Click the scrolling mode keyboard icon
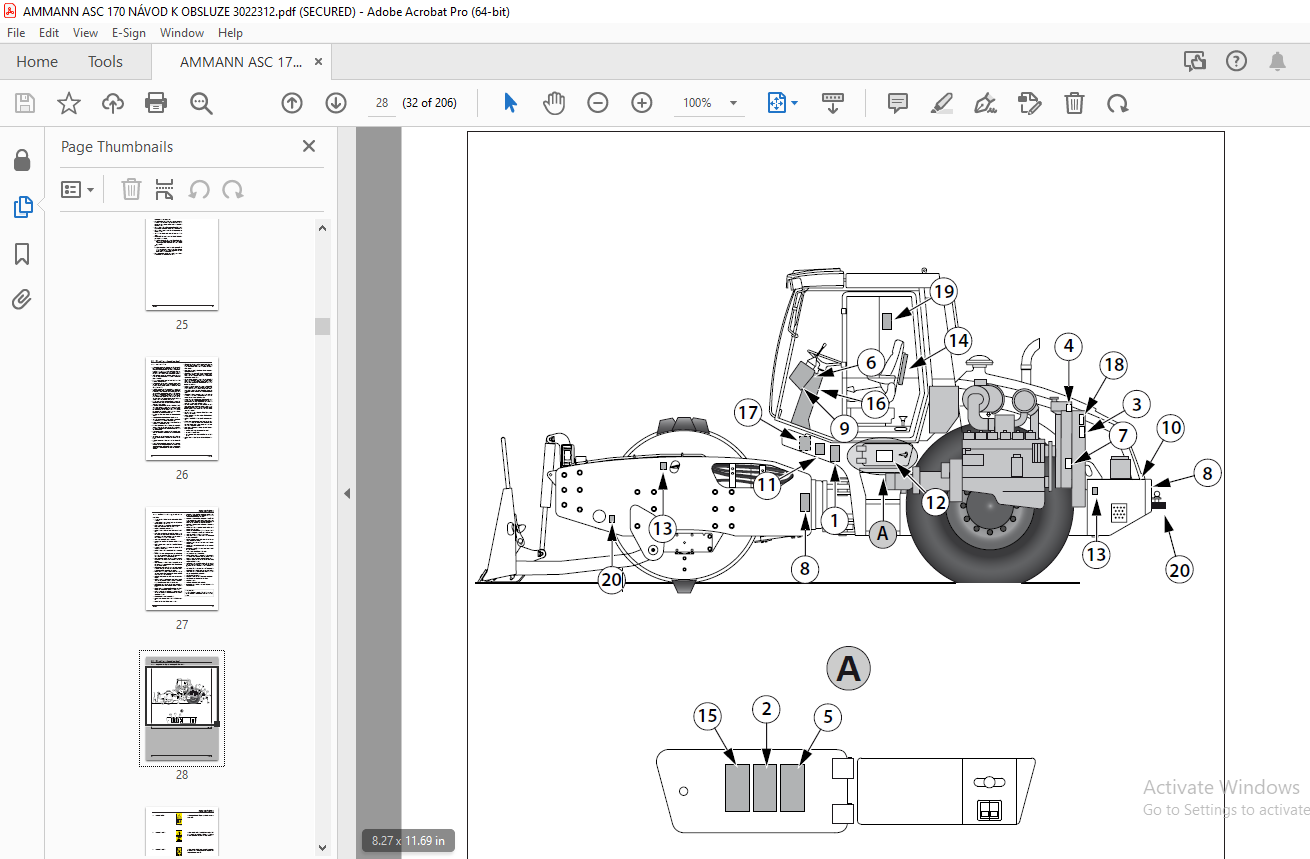 (833, 103)
